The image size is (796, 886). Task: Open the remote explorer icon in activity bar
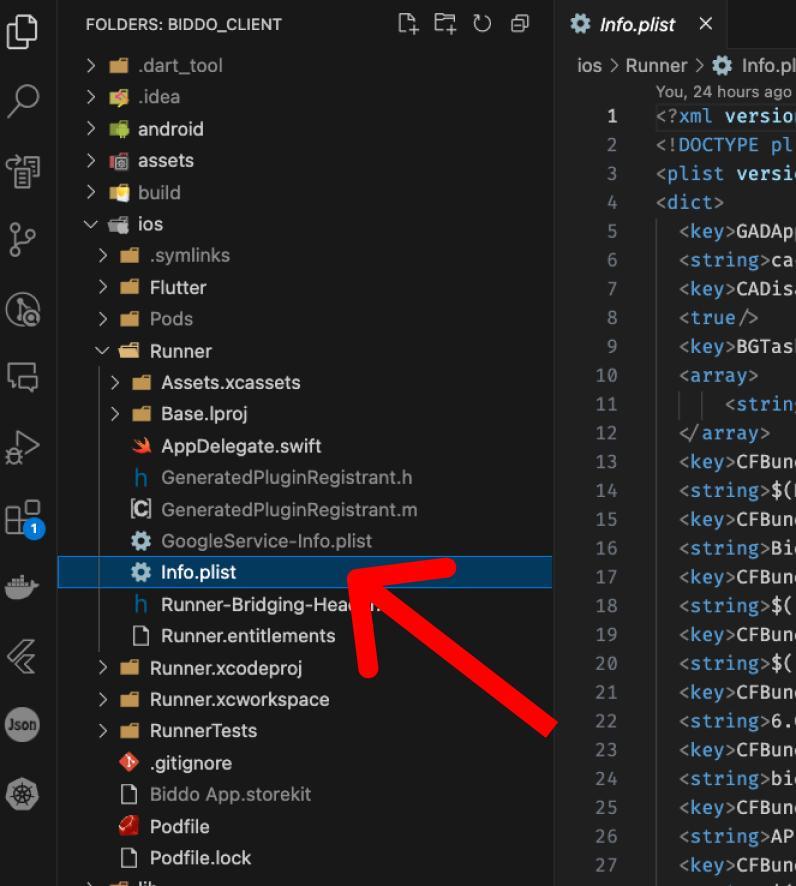point(23,171)
